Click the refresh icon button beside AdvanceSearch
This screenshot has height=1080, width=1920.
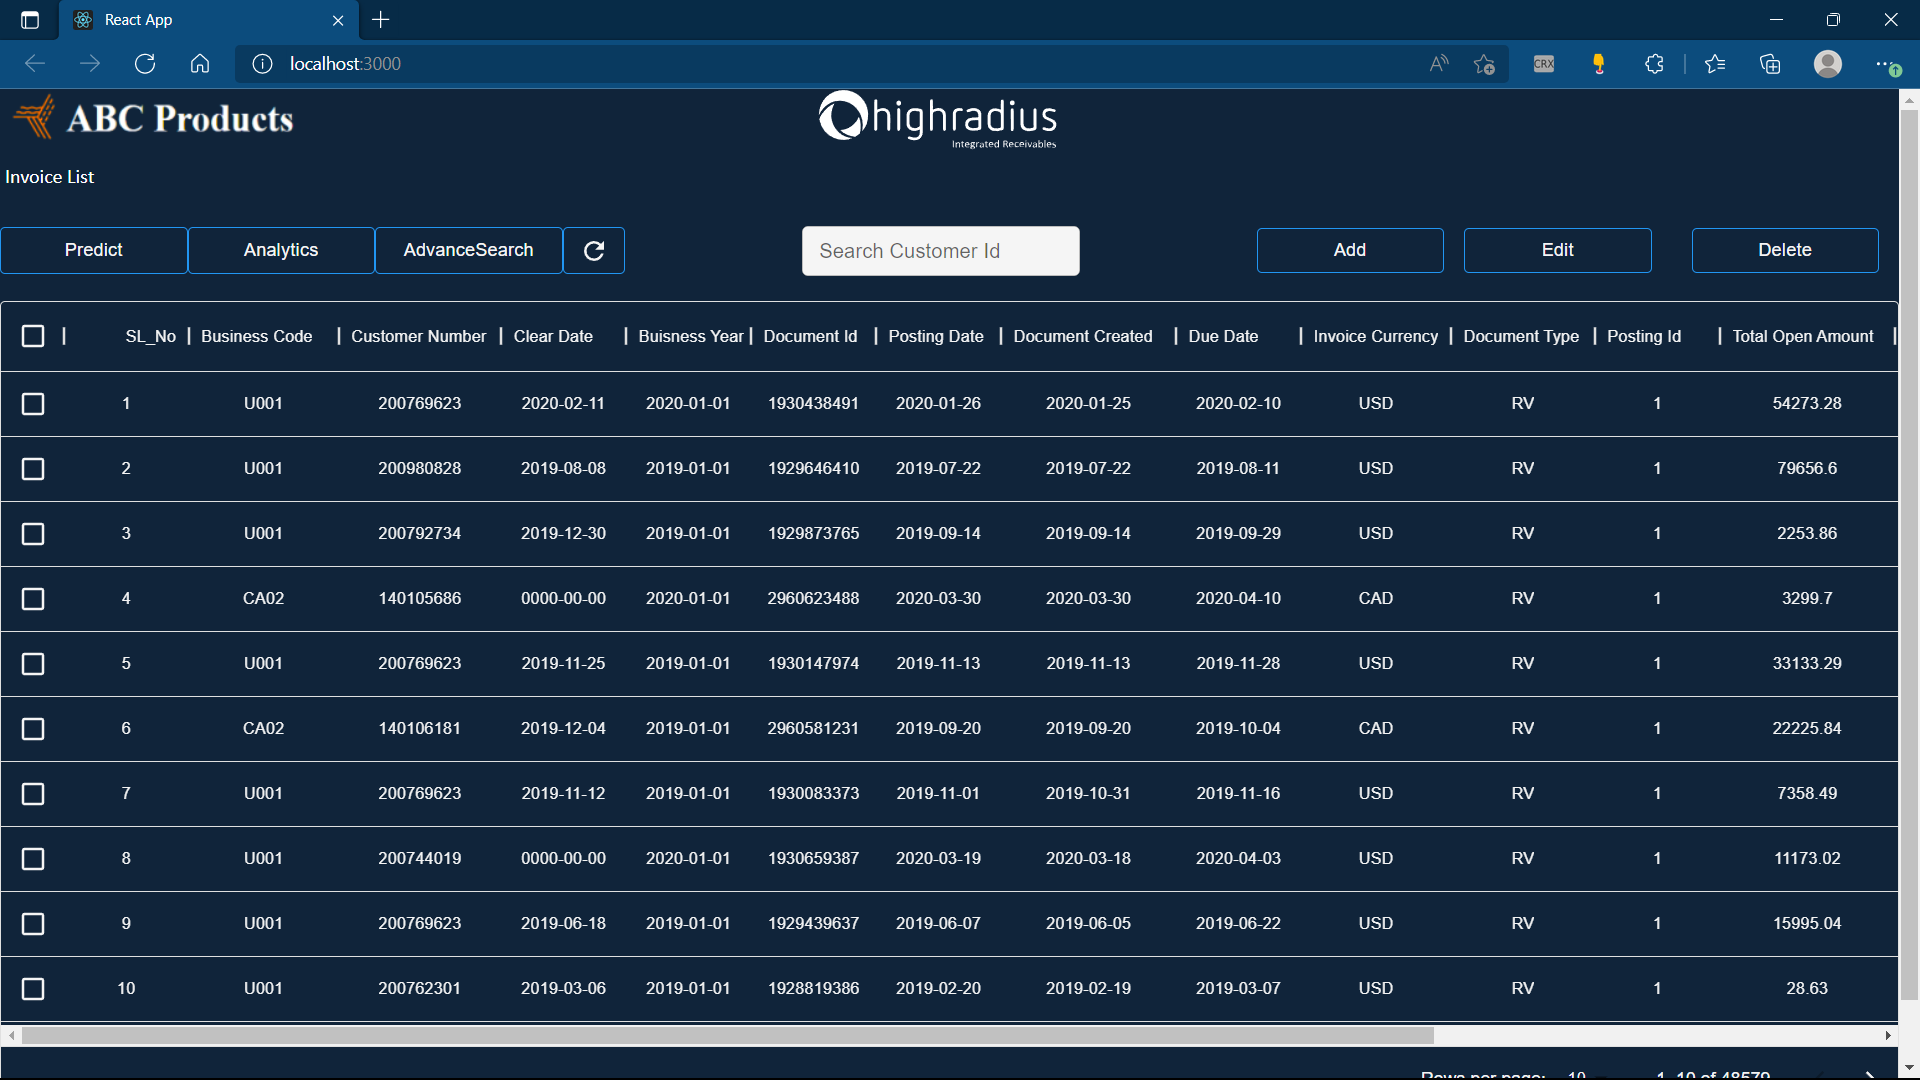click(x=594, y=250)
